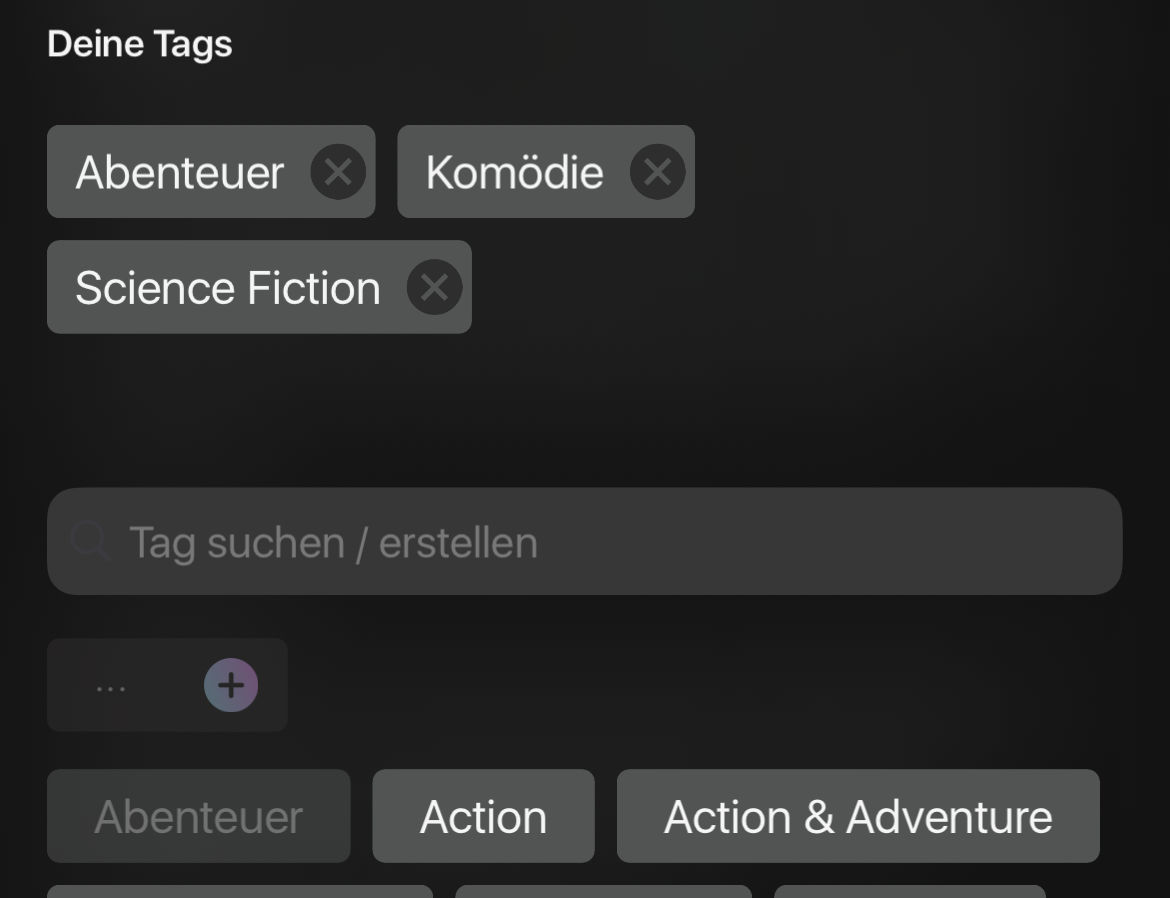
Task: Select the Science Fiction label in your tags
Action: [228, 288]
